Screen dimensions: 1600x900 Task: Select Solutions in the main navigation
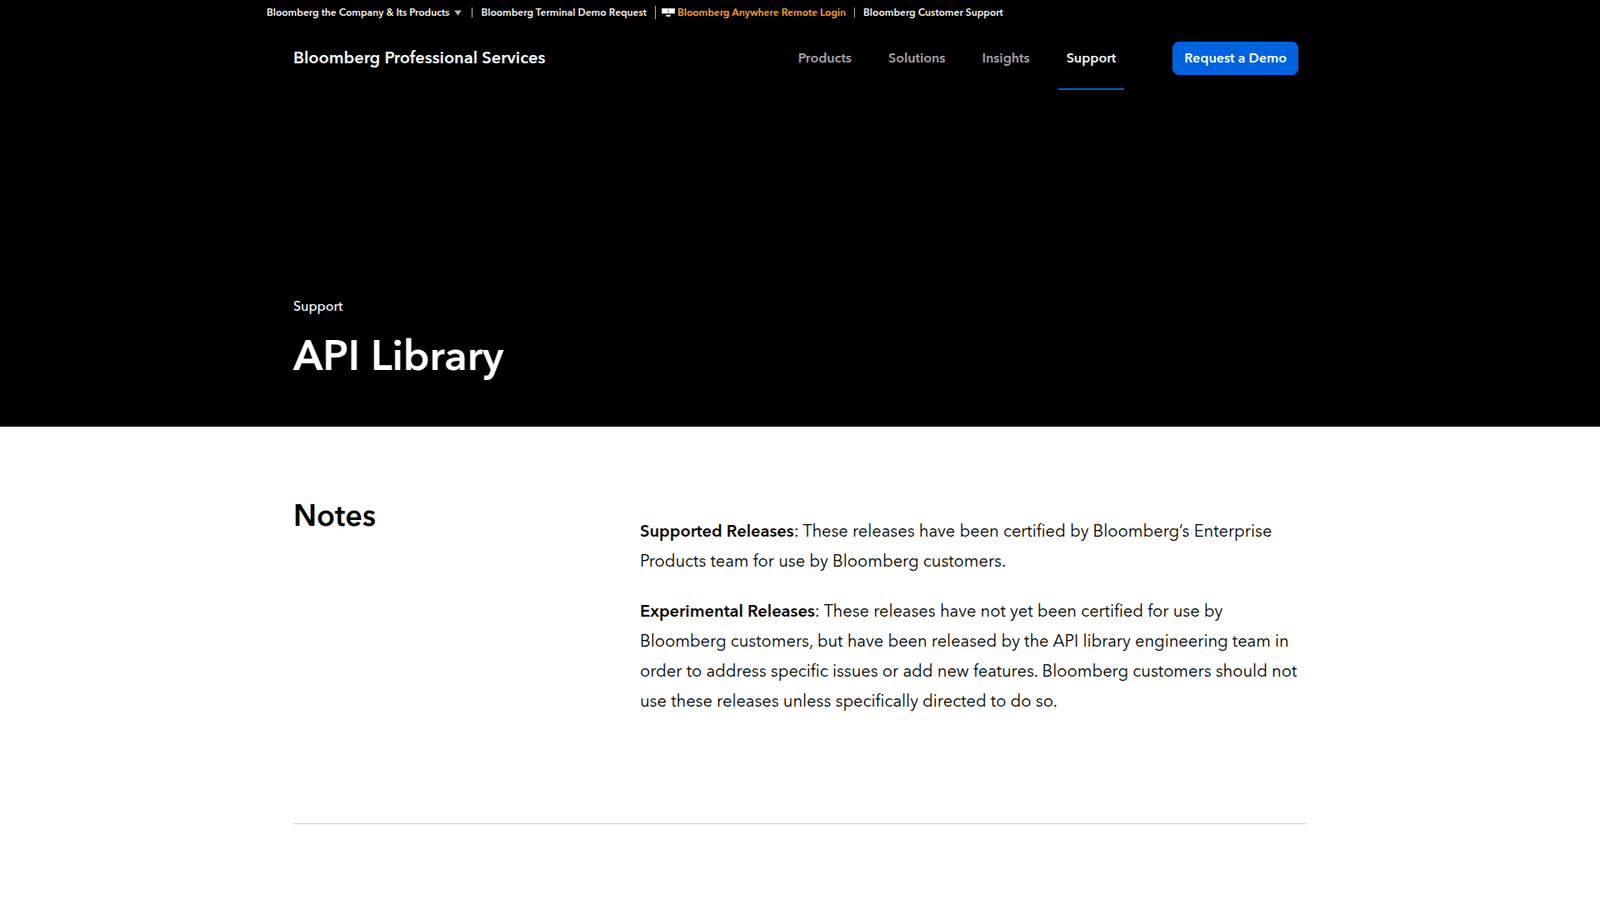click(x=916, y=58)
